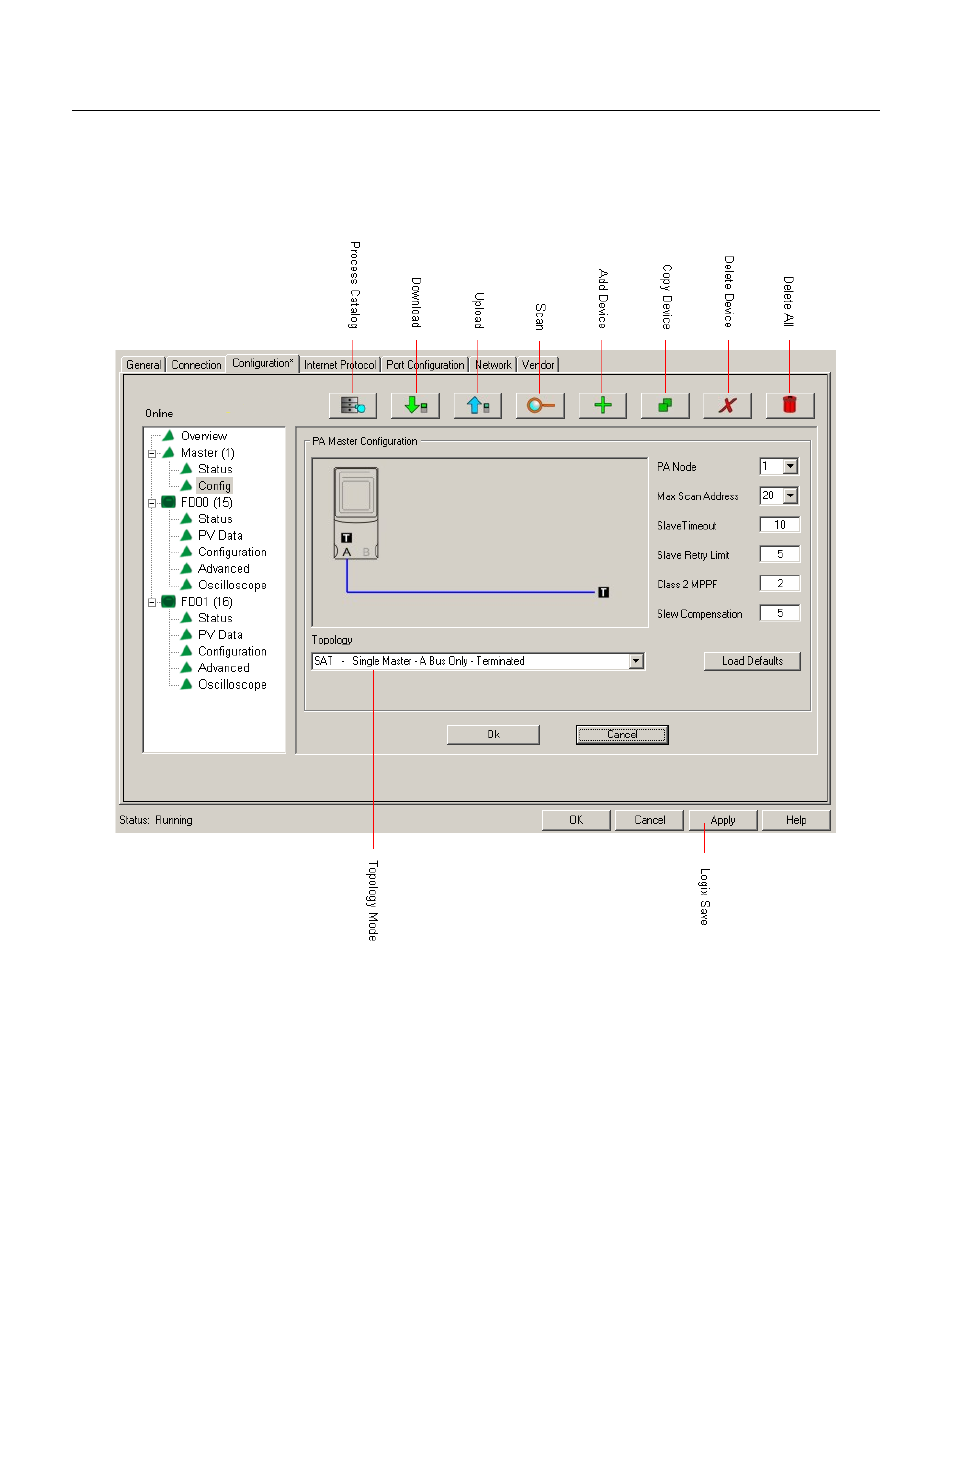Select the PA master module image
The height and width of the screenshot is (1474, 954).
(x=356, y=513)
